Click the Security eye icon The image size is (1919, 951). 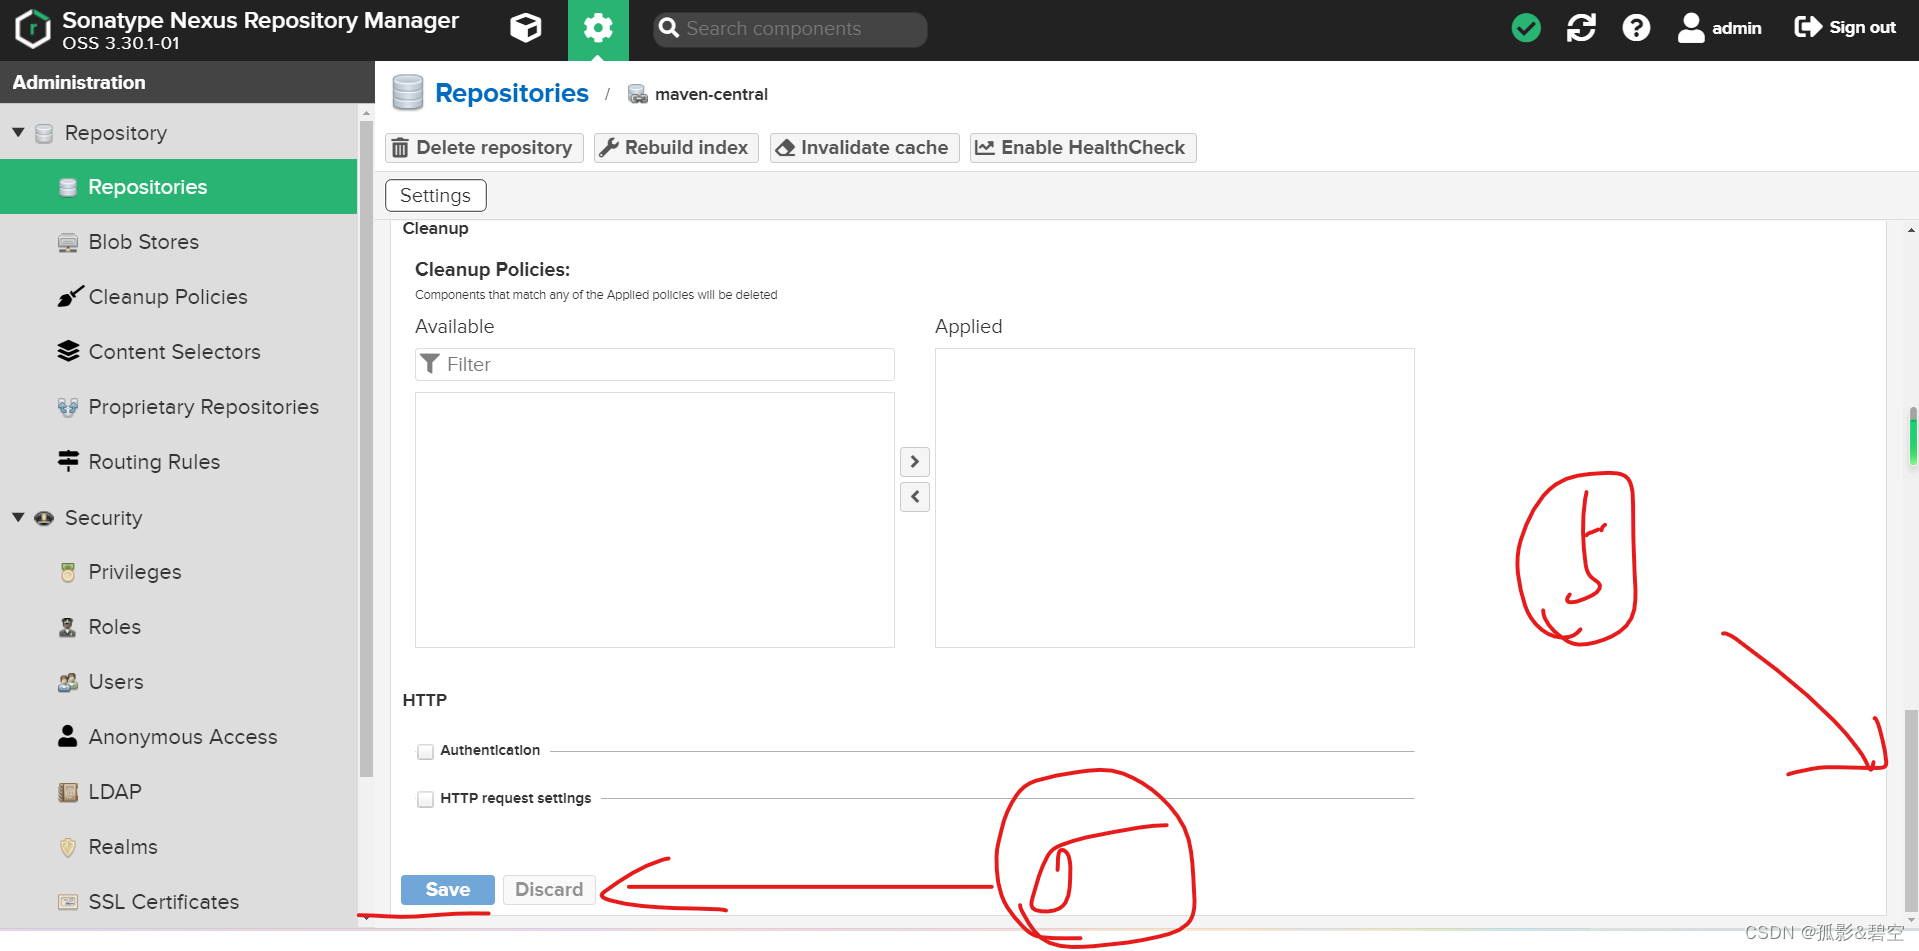44,518
